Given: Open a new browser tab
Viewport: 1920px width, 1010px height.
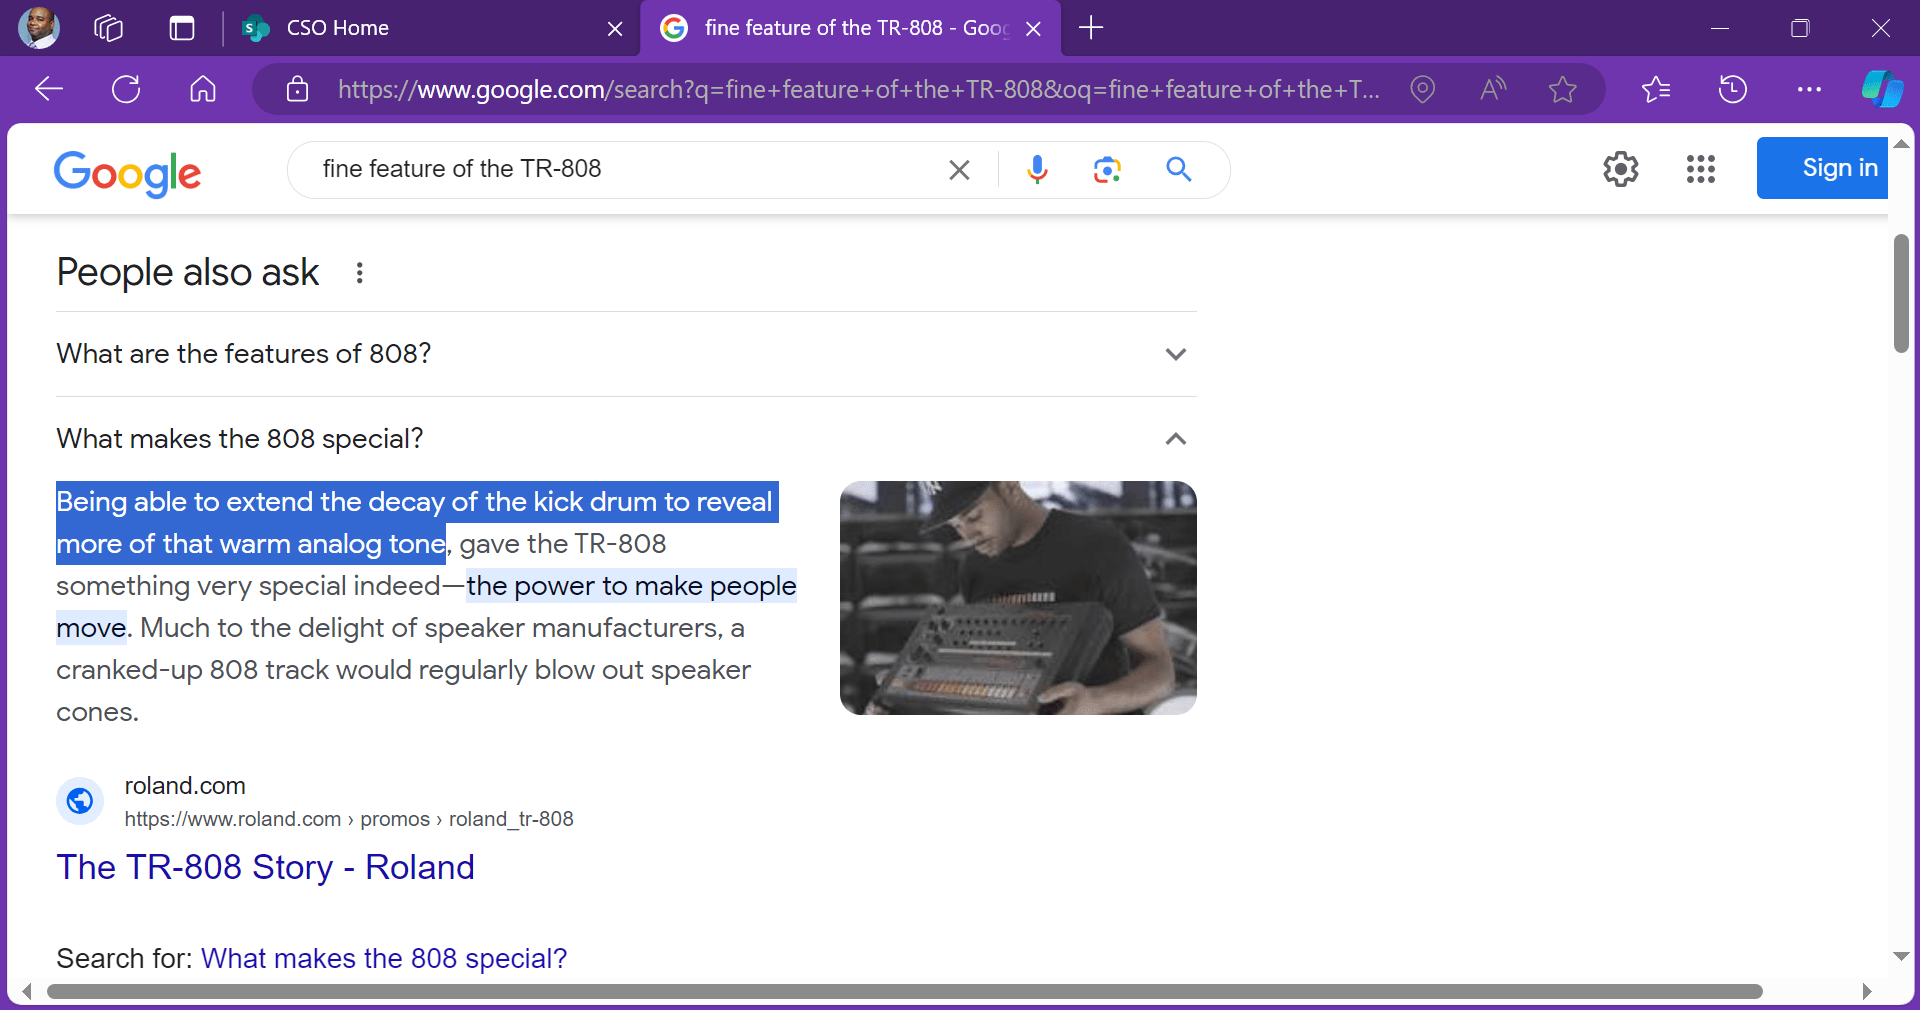Looking at the screenshot, I should 1091,28.
